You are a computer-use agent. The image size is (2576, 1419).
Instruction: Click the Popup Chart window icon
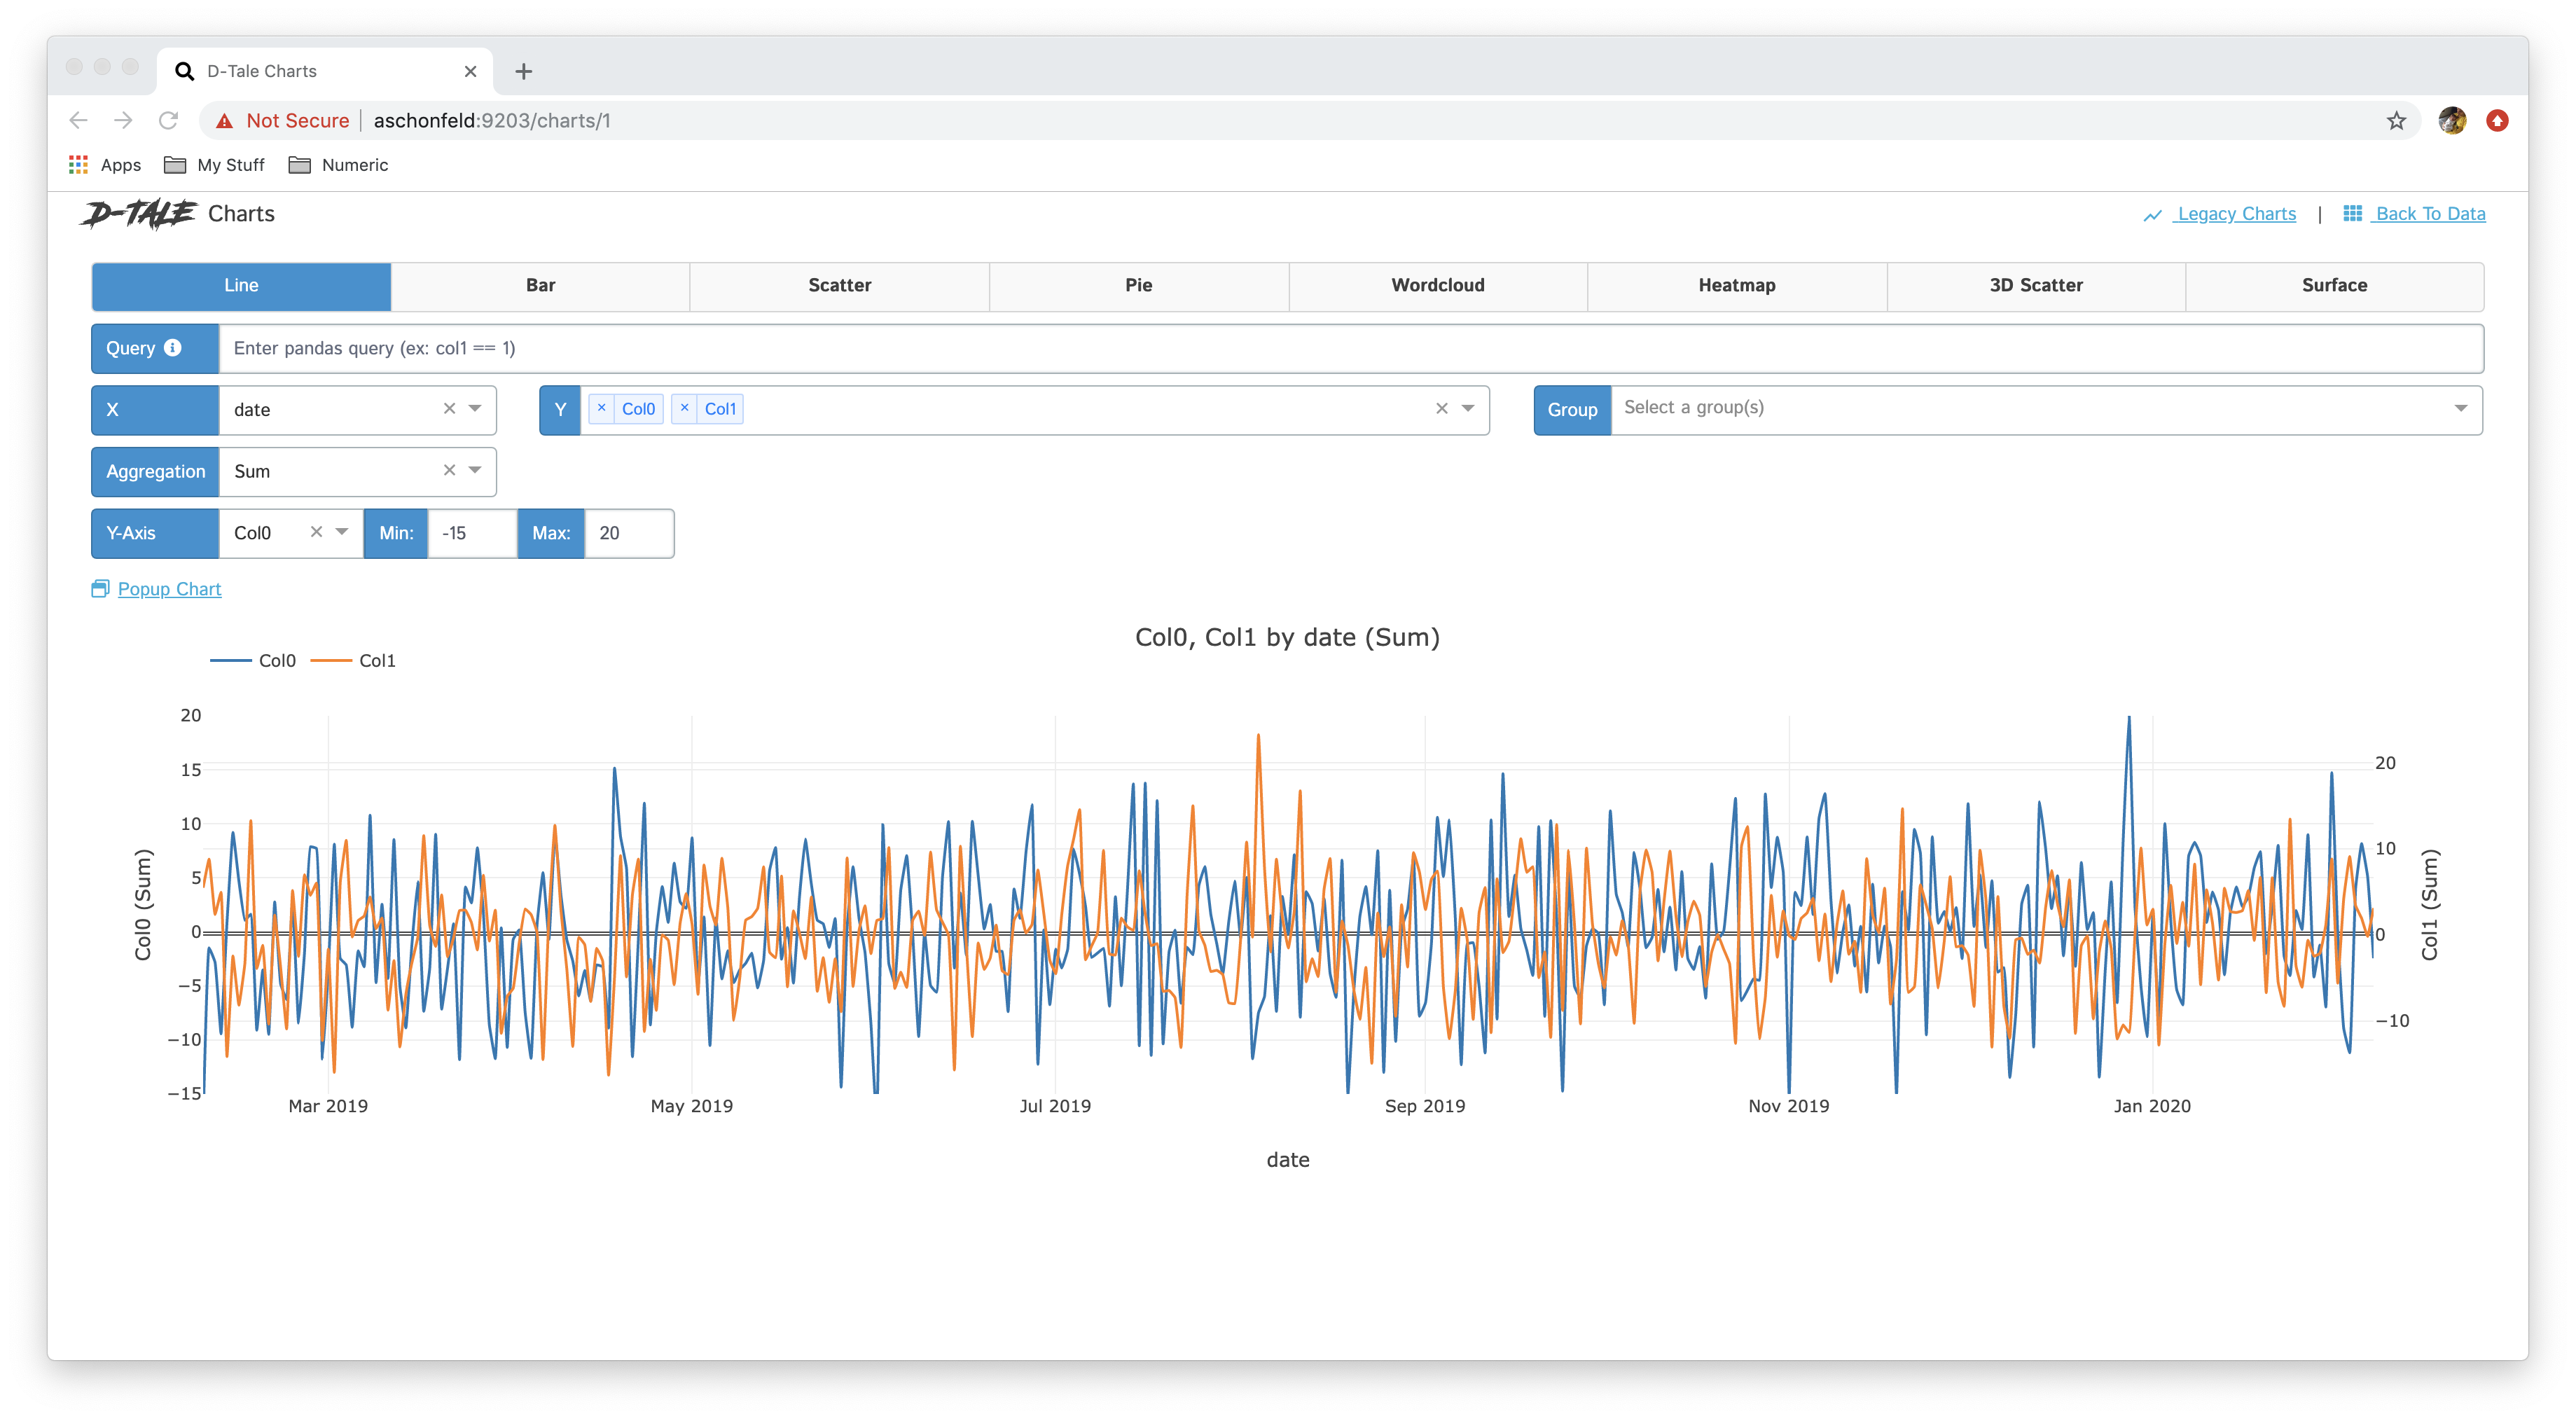point(100,589)
